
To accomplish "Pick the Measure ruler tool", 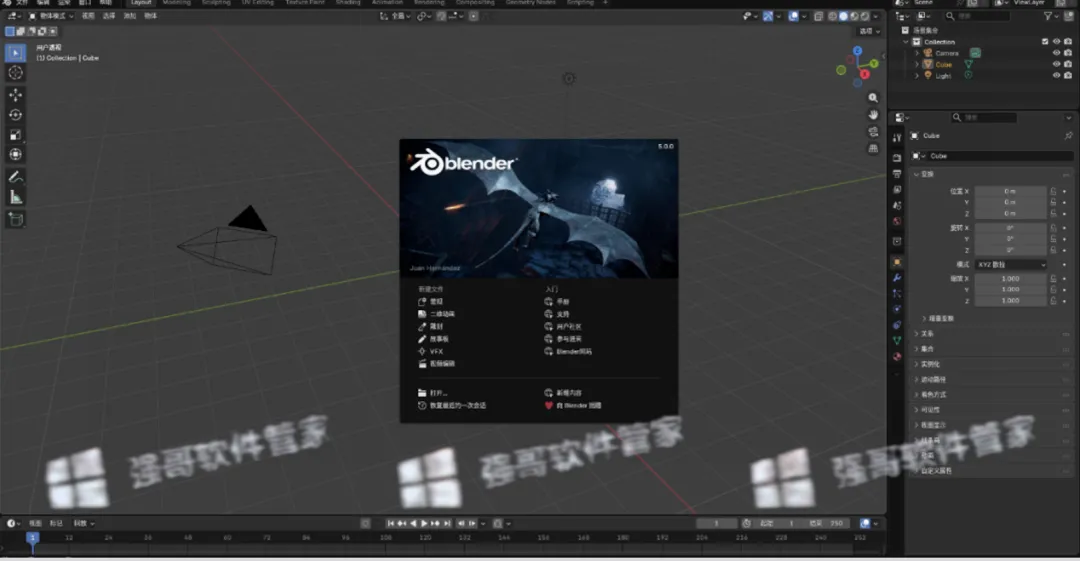I will click(15, 197).
